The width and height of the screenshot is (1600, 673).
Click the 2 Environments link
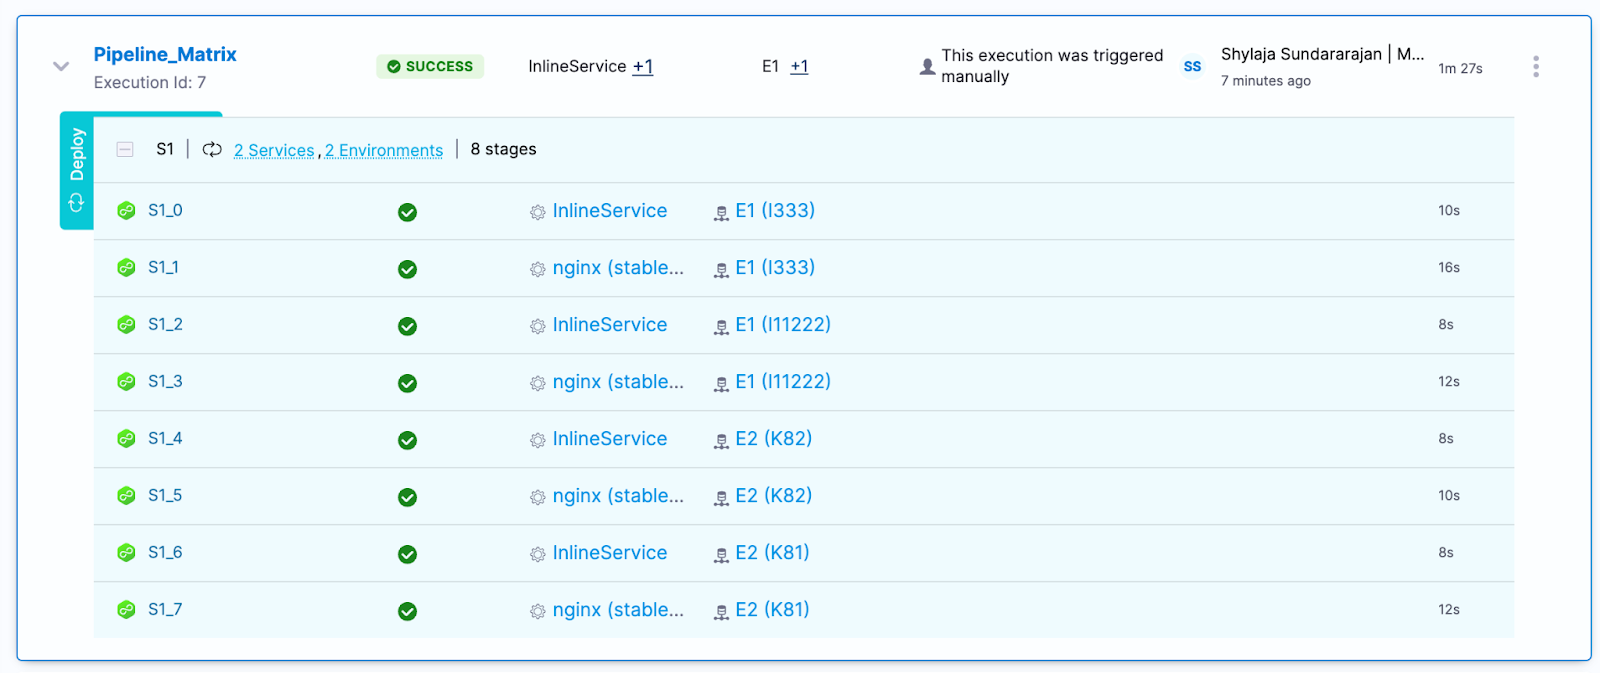[384, 150]
